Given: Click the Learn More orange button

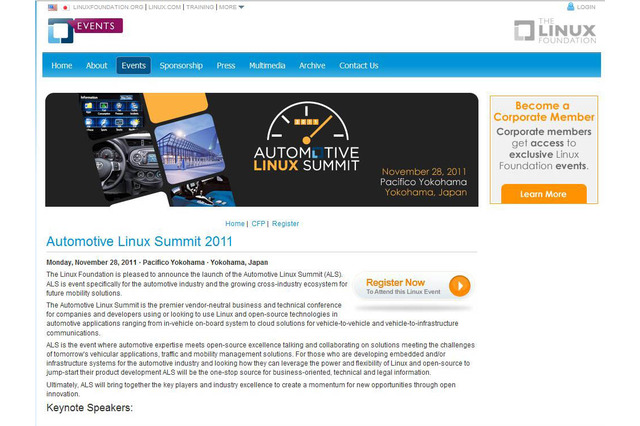Looking at the screenshot, I should click(x=544, y=194).
